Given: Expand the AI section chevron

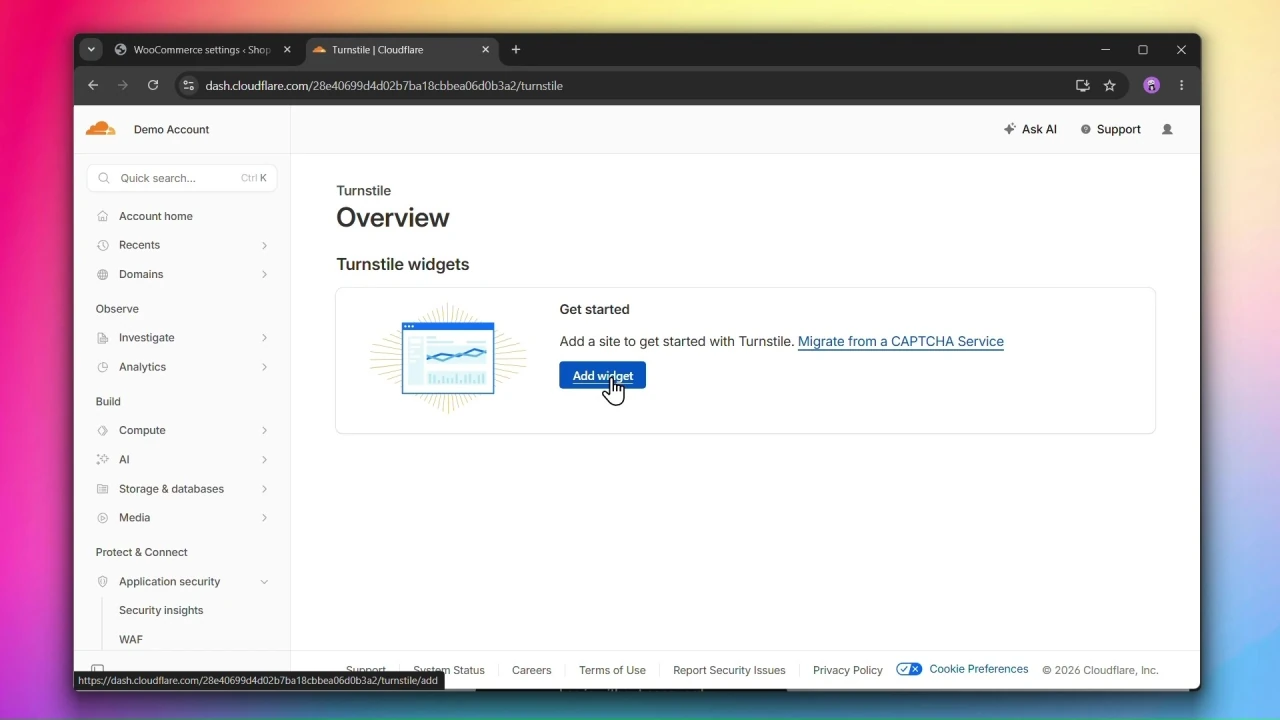Looking at the screenshot, I should [x=264, y=460].
